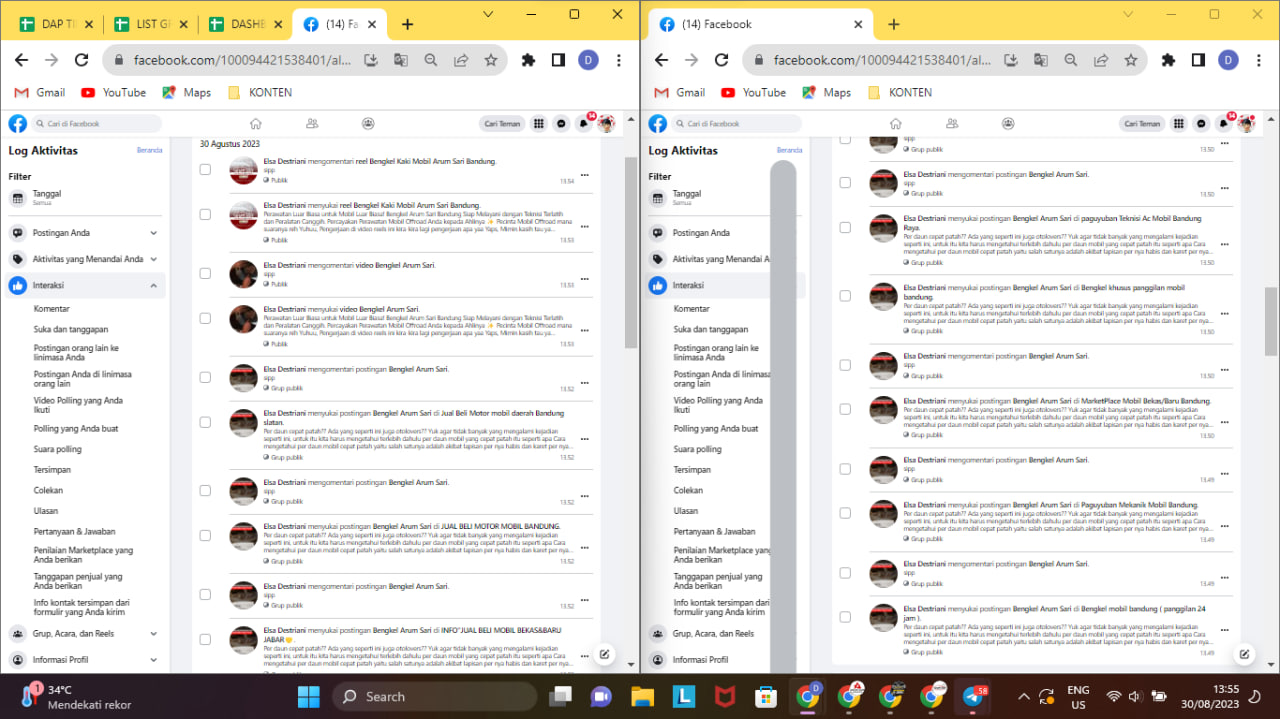
Task: Open tab search chevron in left window title bar
Action: 488,14
